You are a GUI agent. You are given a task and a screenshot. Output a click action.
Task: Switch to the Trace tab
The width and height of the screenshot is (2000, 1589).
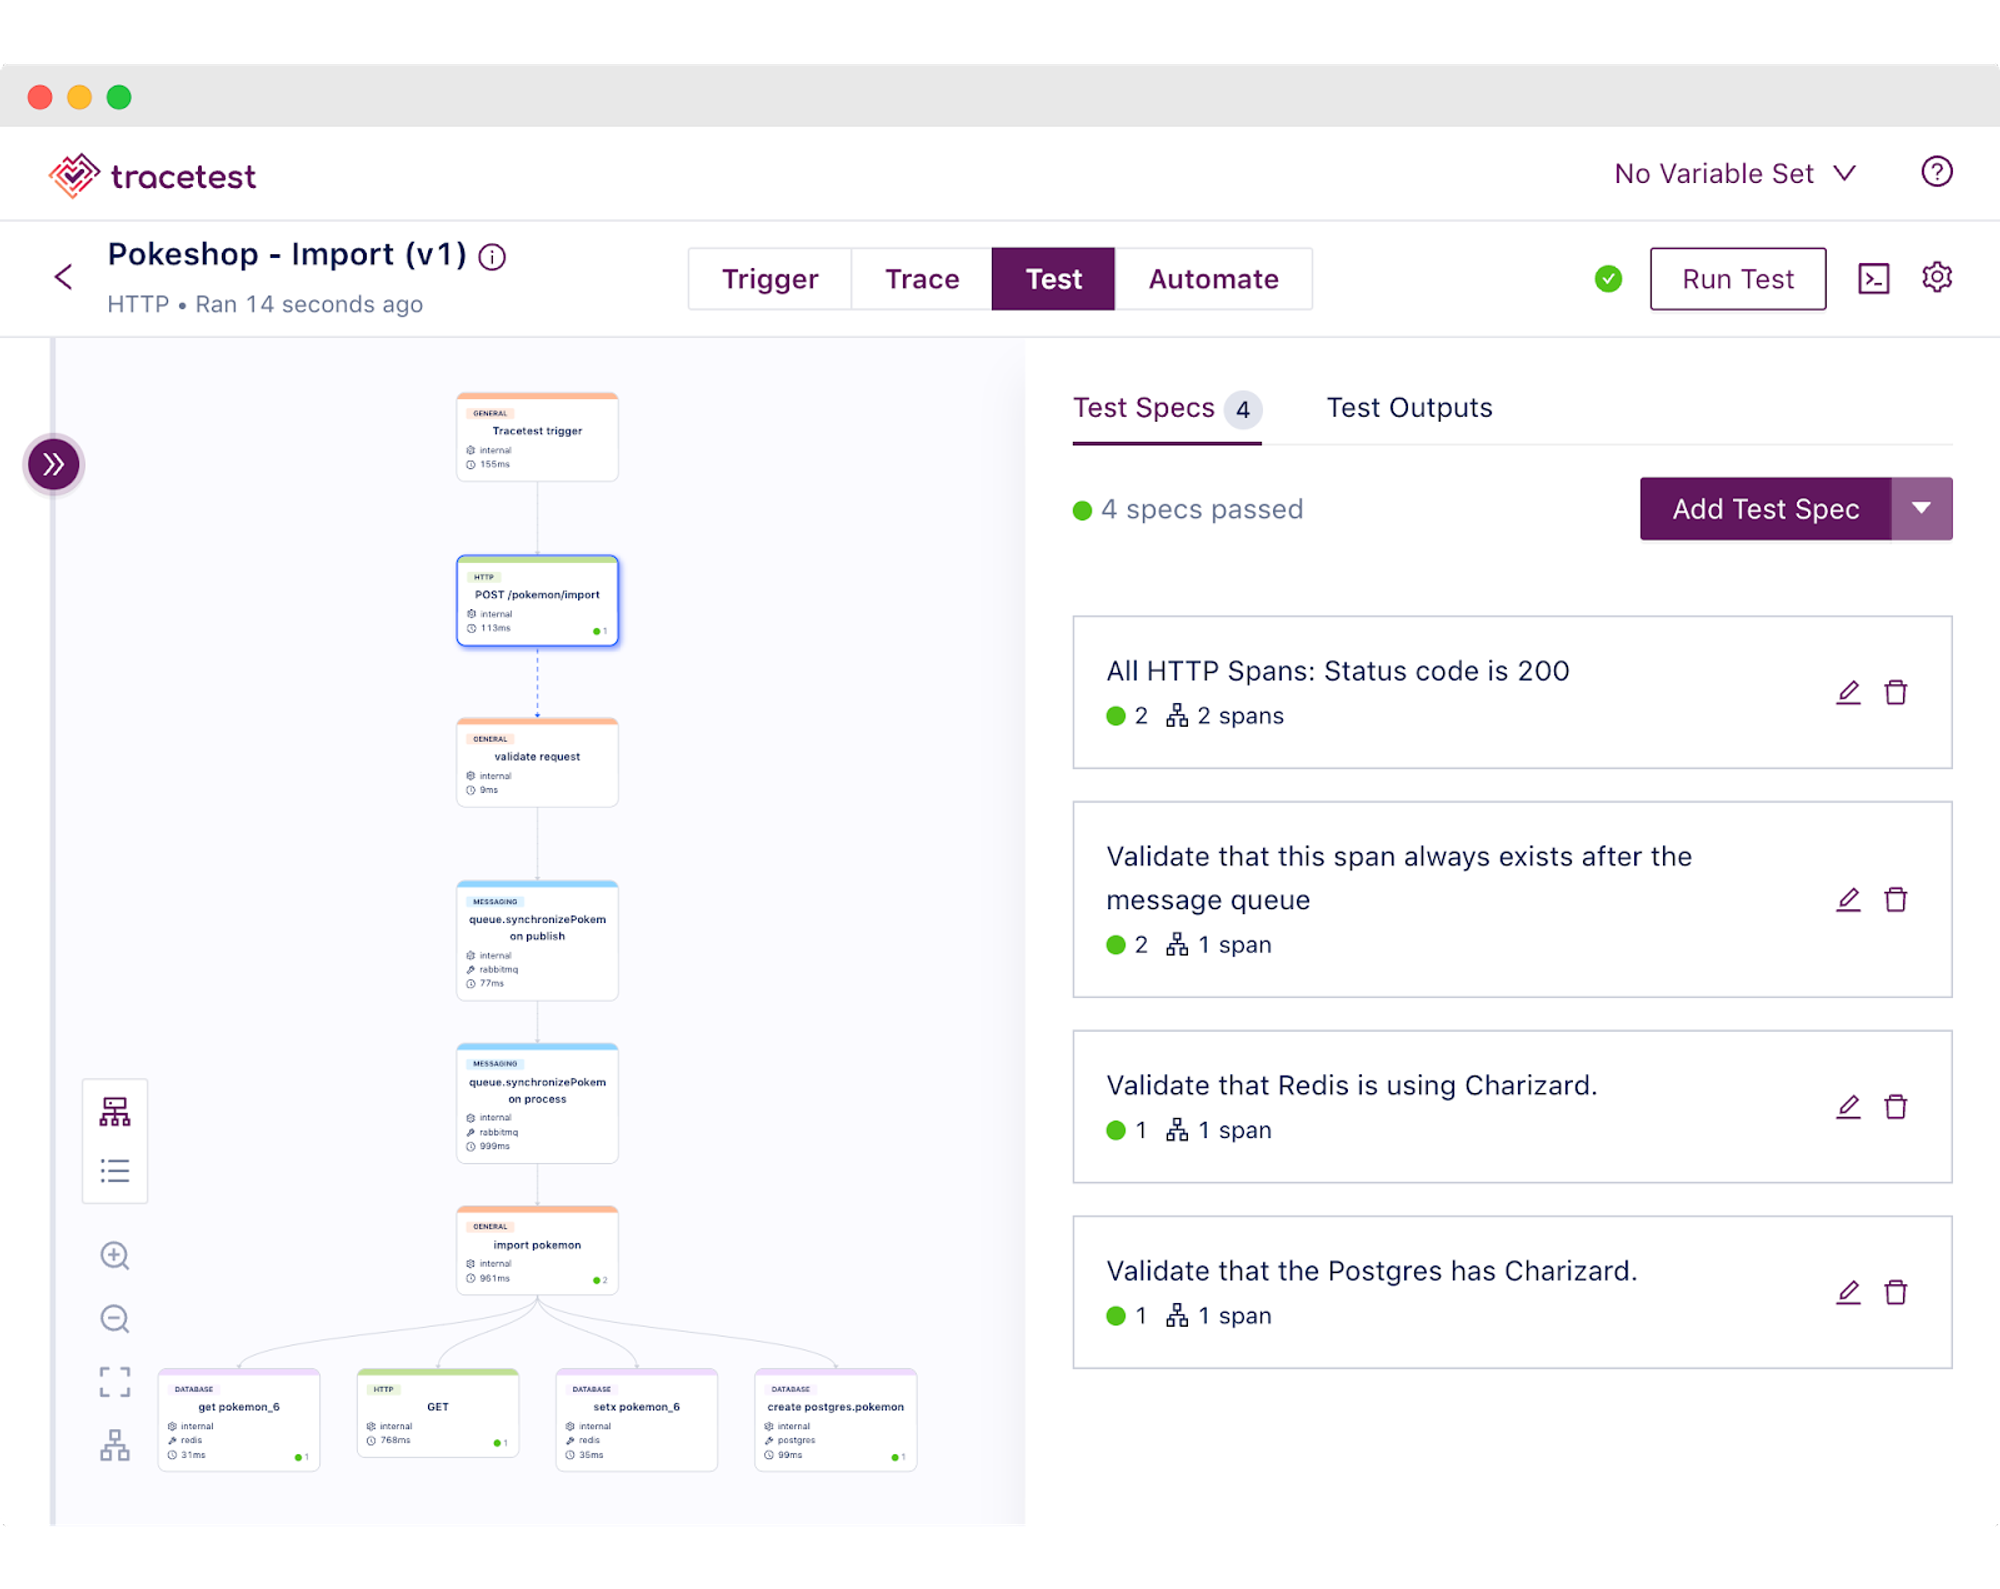point(919,279)
